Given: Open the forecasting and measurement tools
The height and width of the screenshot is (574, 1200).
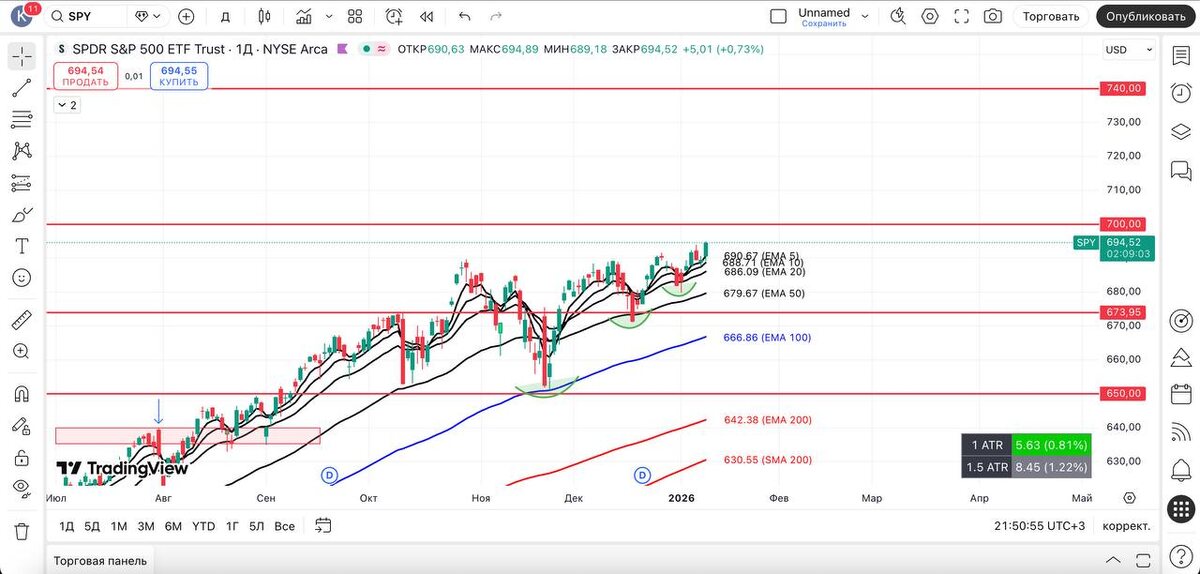Looking at the screenshot, I should tap(21, 183).
